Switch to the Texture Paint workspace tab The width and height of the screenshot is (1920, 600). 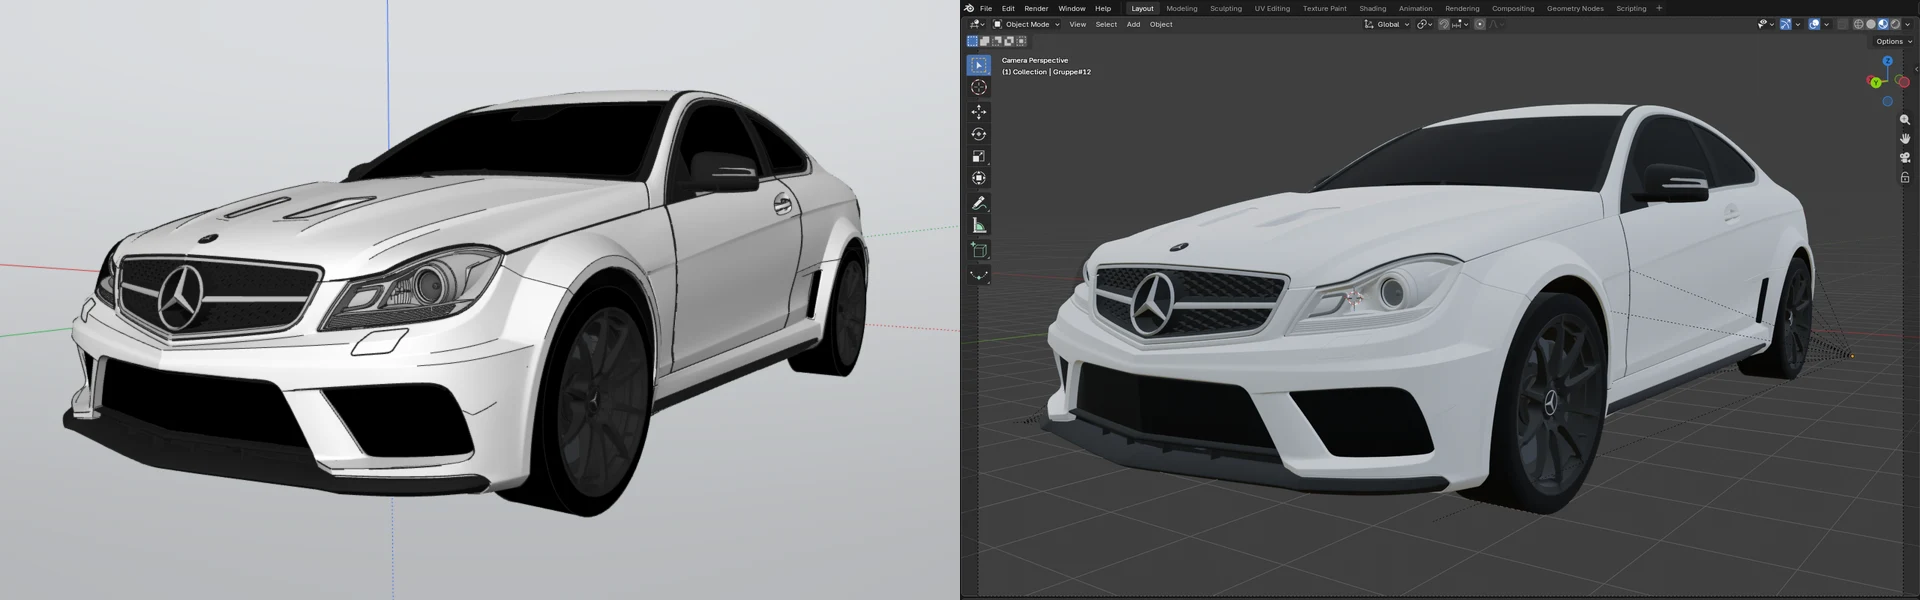click(1325, 8)
